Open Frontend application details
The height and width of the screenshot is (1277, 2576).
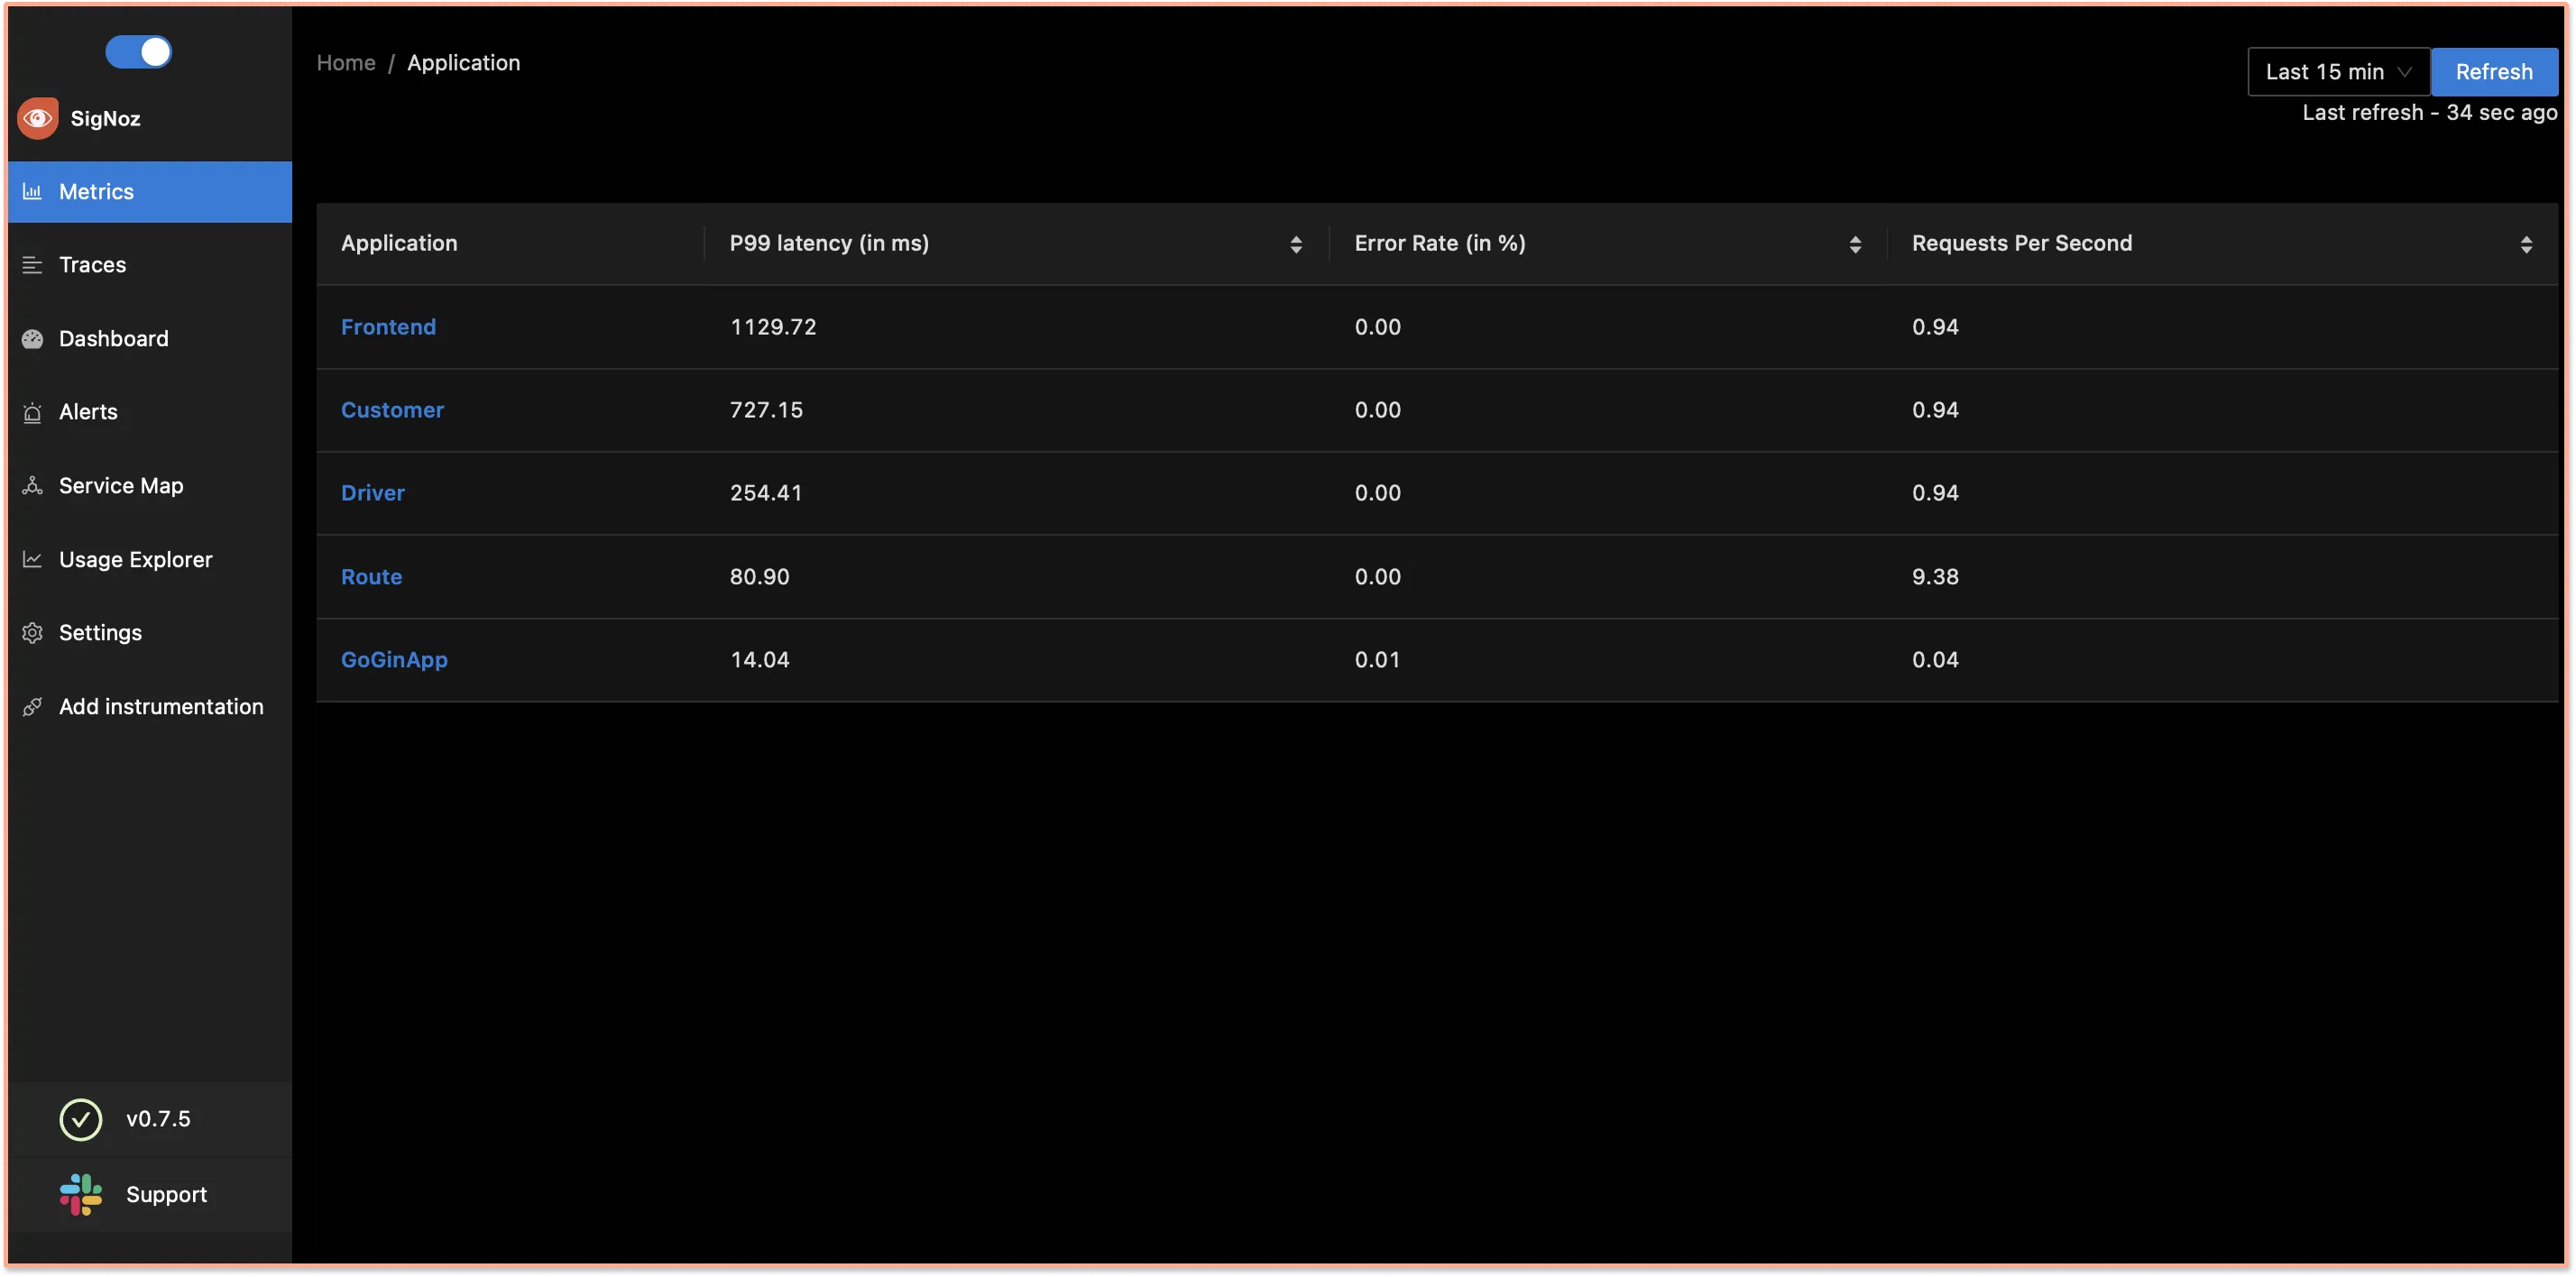point(388,326)
